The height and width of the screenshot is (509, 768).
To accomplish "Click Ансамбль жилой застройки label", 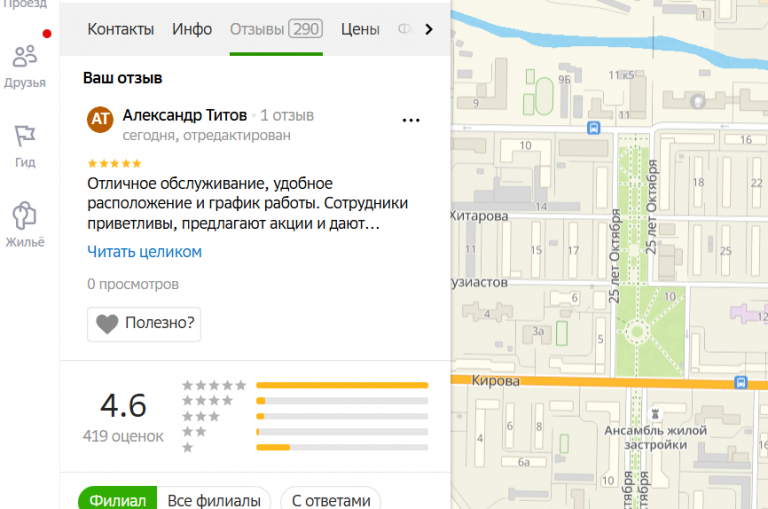I will coord(655,437).
